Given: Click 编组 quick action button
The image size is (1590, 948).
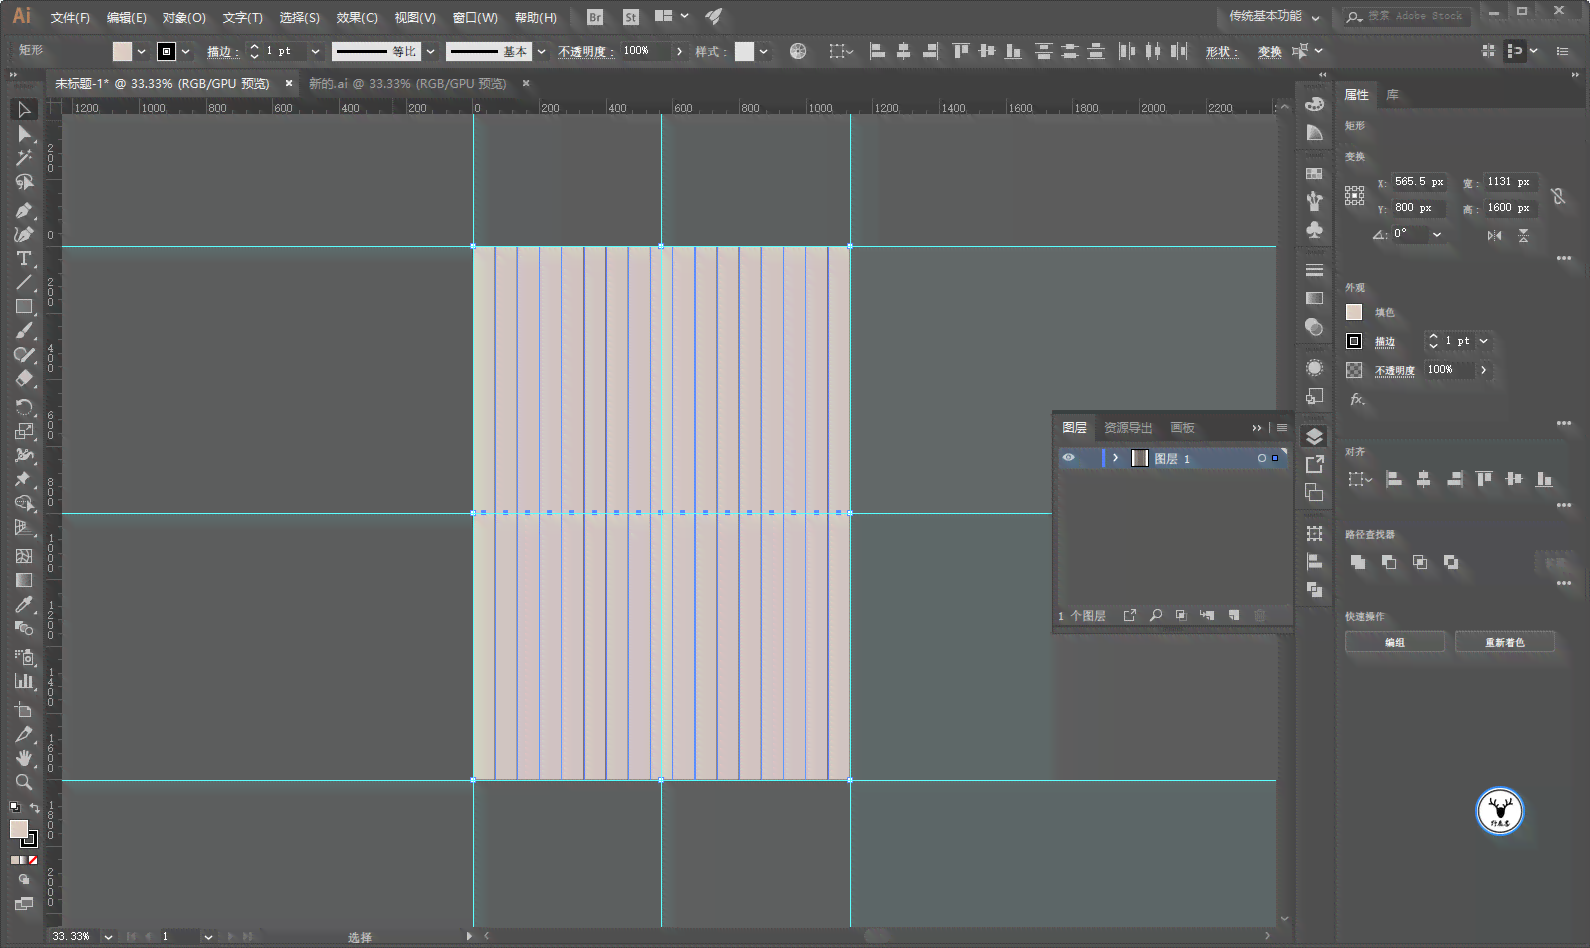Looking at the screenshot, I should pyautogui.click(x=1395, y=642).
